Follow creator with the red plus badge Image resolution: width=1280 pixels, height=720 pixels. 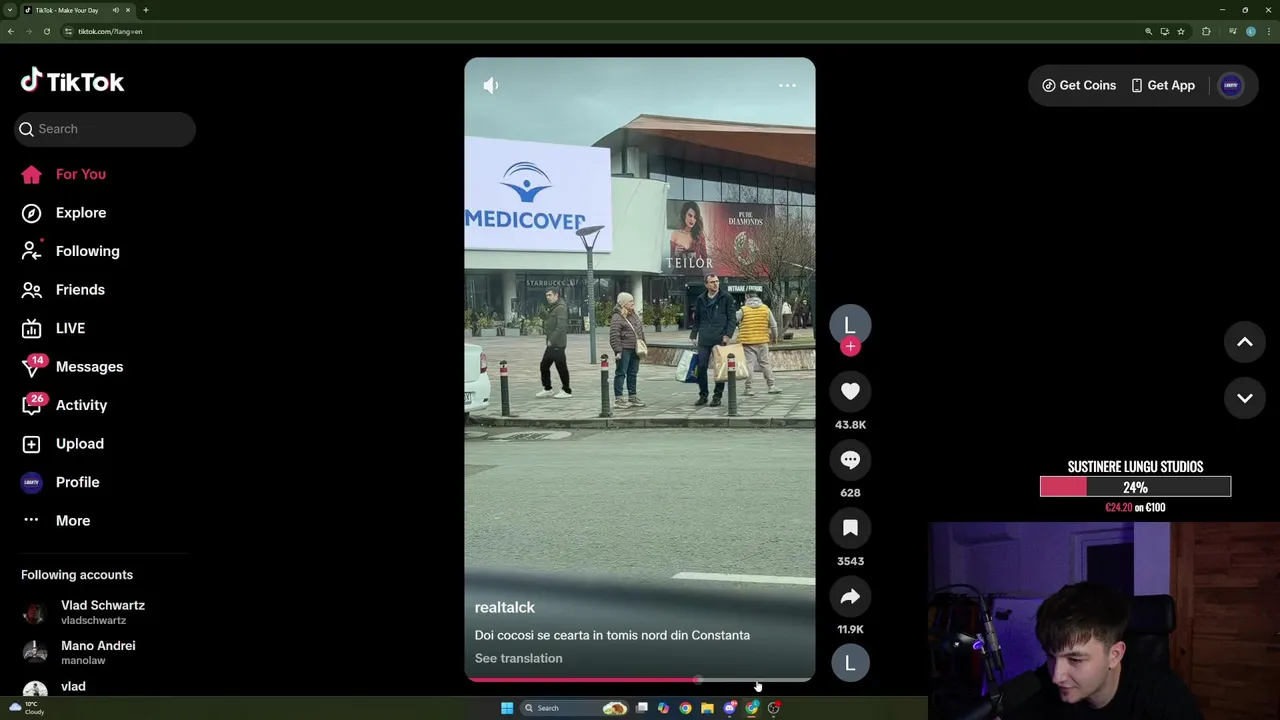(x=850, y=346)
